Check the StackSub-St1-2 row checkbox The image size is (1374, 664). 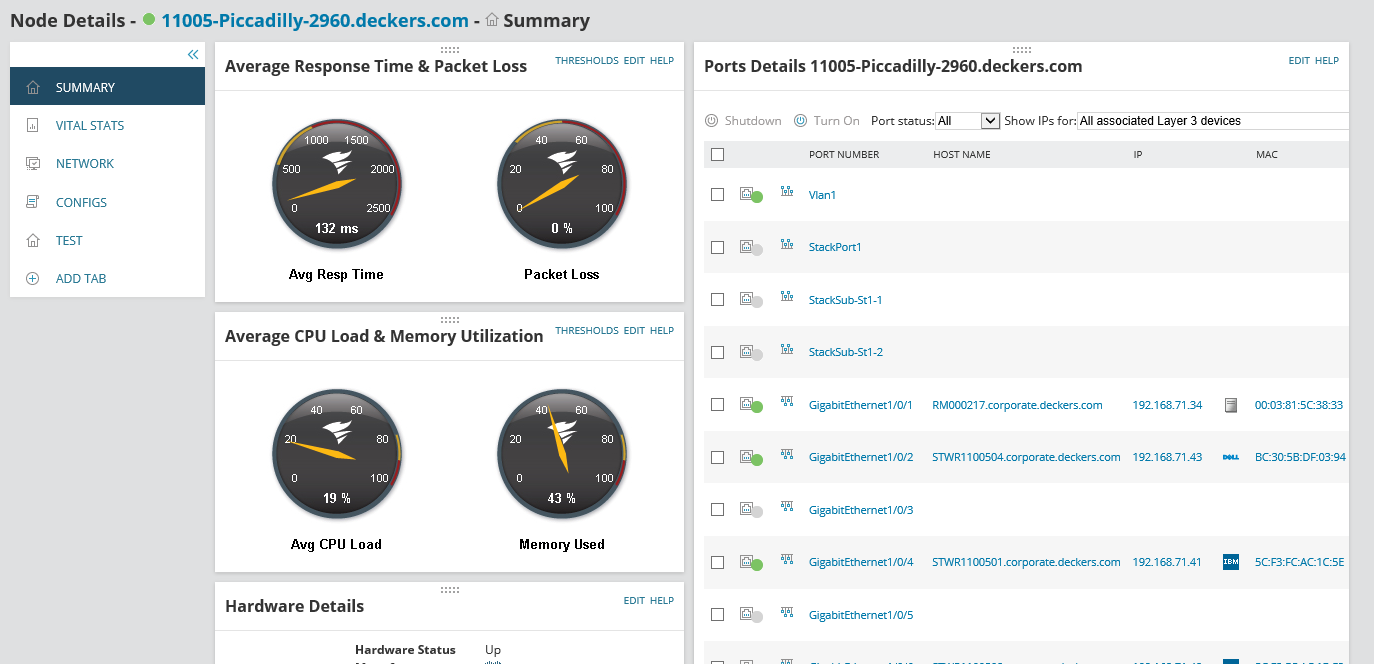(717, 352)
